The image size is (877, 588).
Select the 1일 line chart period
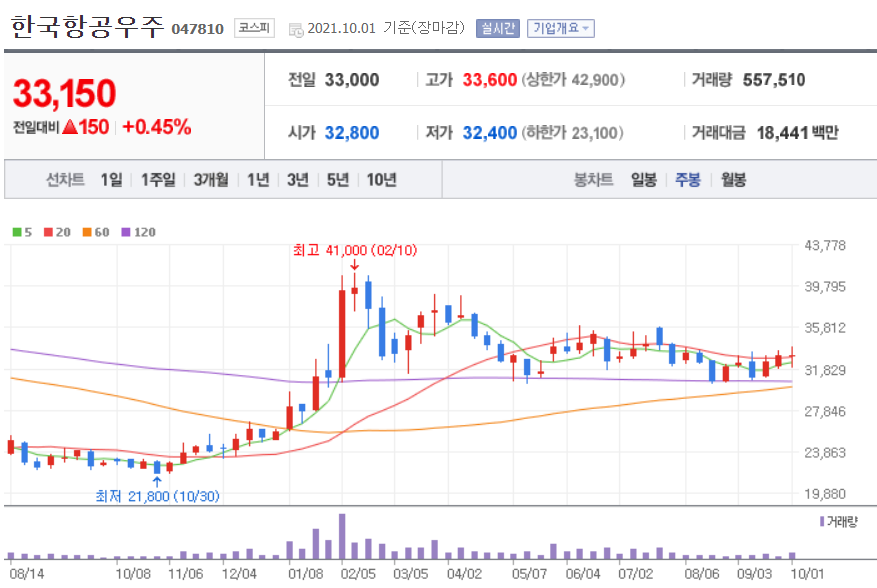(111, 180)
